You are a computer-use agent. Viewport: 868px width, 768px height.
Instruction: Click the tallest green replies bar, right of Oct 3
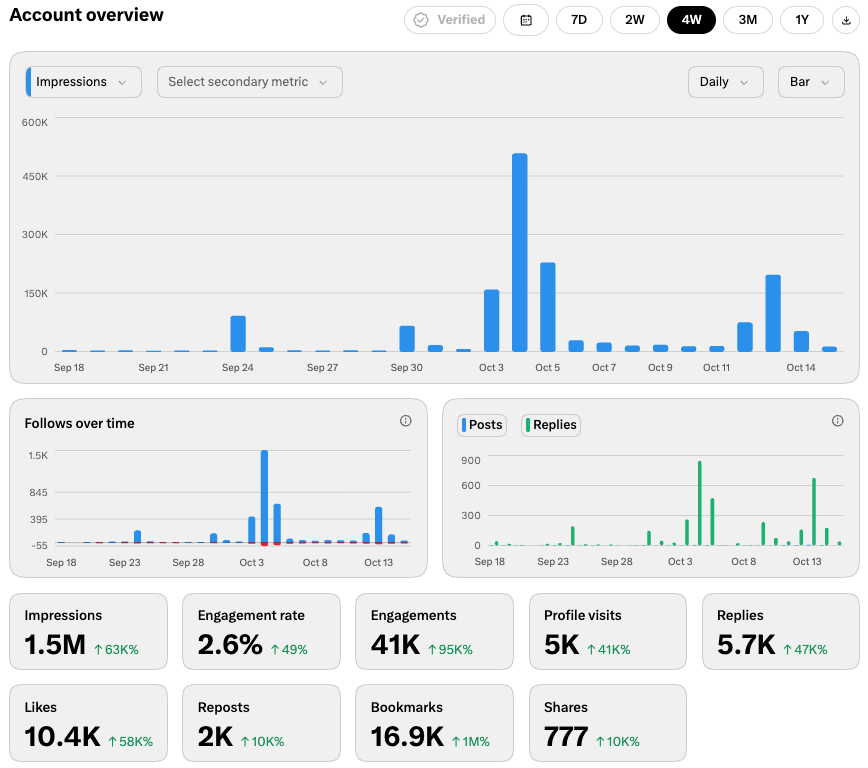(700, 503)
